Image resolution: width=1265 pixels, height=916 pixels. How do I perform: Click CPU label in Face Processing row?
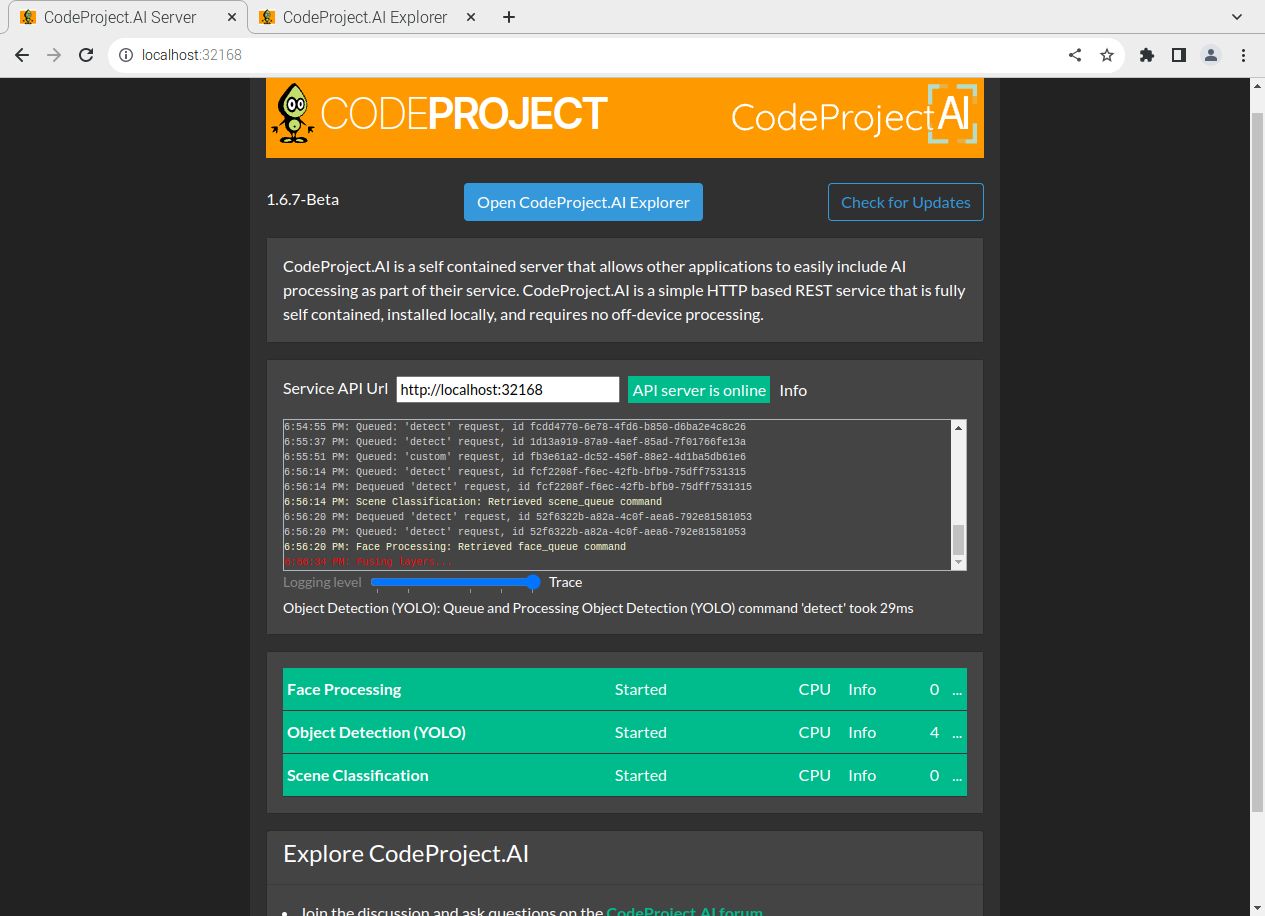point(815,690)
